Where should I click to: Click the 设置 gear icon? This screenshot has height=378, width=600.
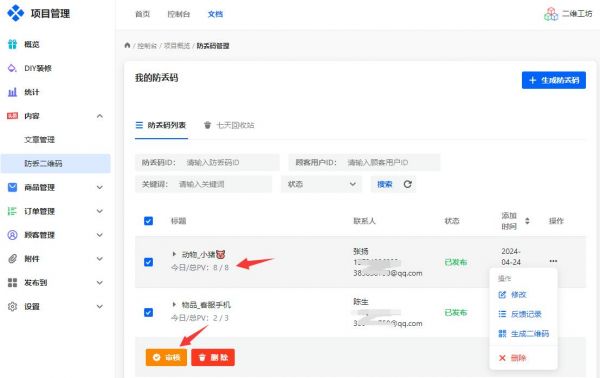pyautogui.click(x=12, y=306)
